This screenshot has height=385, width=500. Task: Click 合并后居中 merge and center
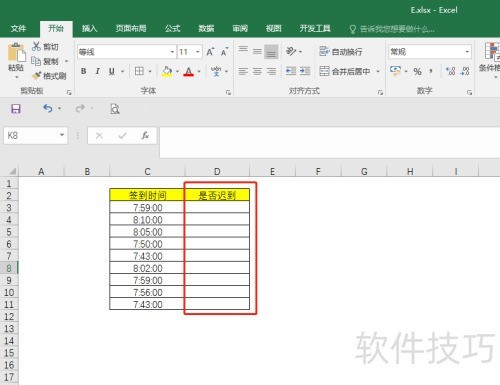[345, 71]
